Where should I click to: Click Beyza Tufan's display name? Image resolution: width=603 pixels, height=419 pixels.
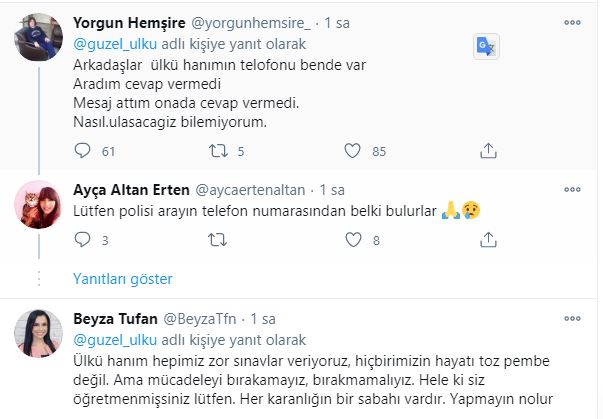116,319
